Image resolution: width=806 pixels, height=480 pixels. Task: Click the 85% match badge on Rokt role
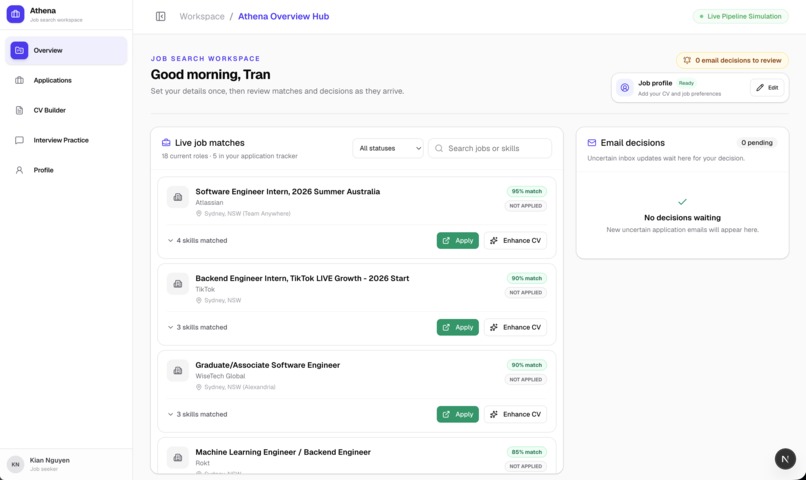(x=526, y=452)
